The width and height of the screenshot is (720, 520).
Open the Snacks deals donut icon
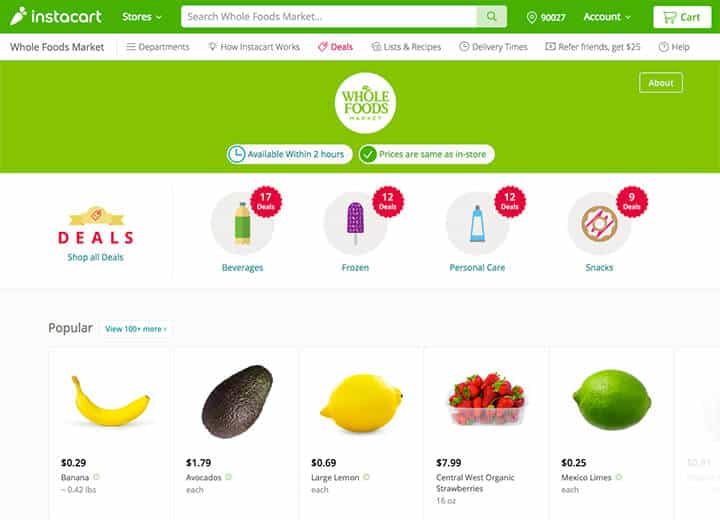pos(599,223)
